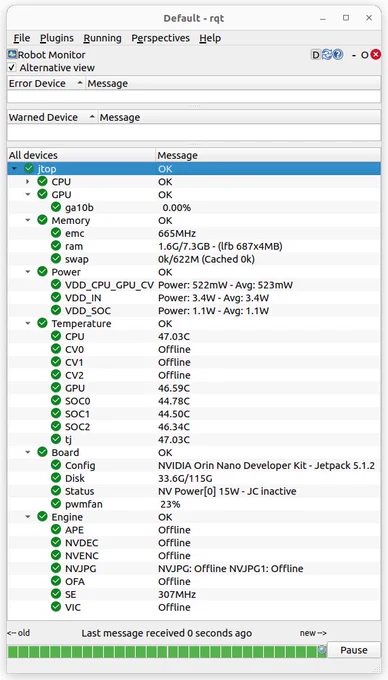Click the '23%' pwmfan value
Viewport: 388px width, 680px height.
click(171, 504)
